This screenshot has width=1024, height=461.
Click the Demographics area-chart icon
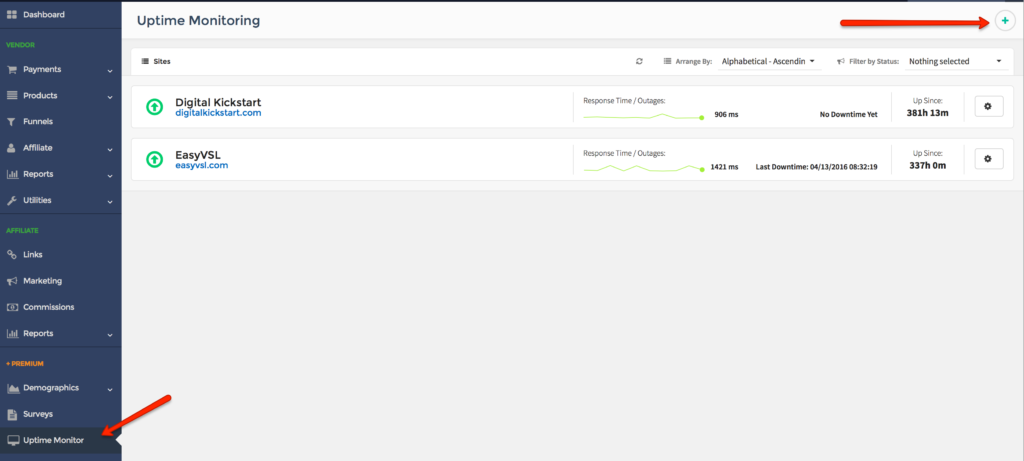tap(12, 388)
